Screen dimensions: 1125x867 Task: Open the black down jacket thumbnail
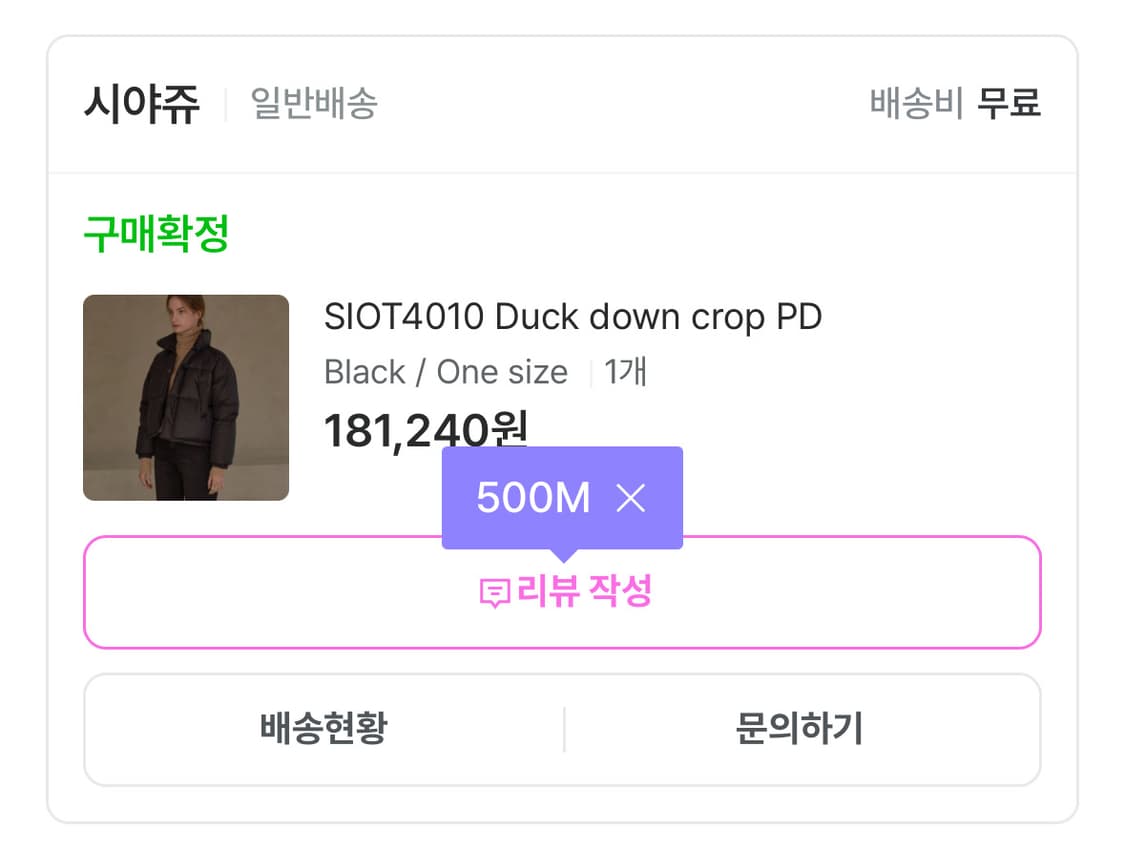[186, 398]
